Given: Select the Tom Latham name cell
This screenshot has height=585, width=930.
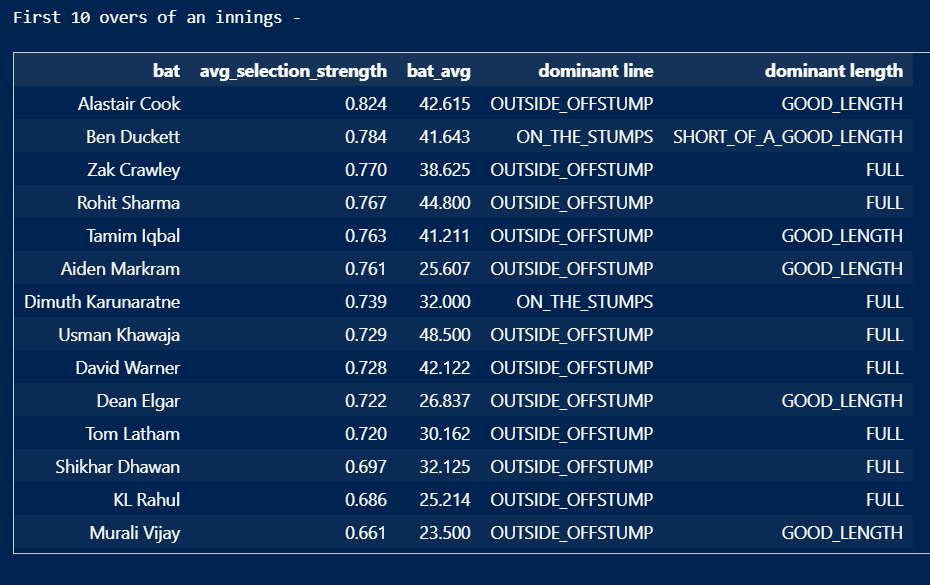Looking at the screenshot, I should (x=132, y=434).
